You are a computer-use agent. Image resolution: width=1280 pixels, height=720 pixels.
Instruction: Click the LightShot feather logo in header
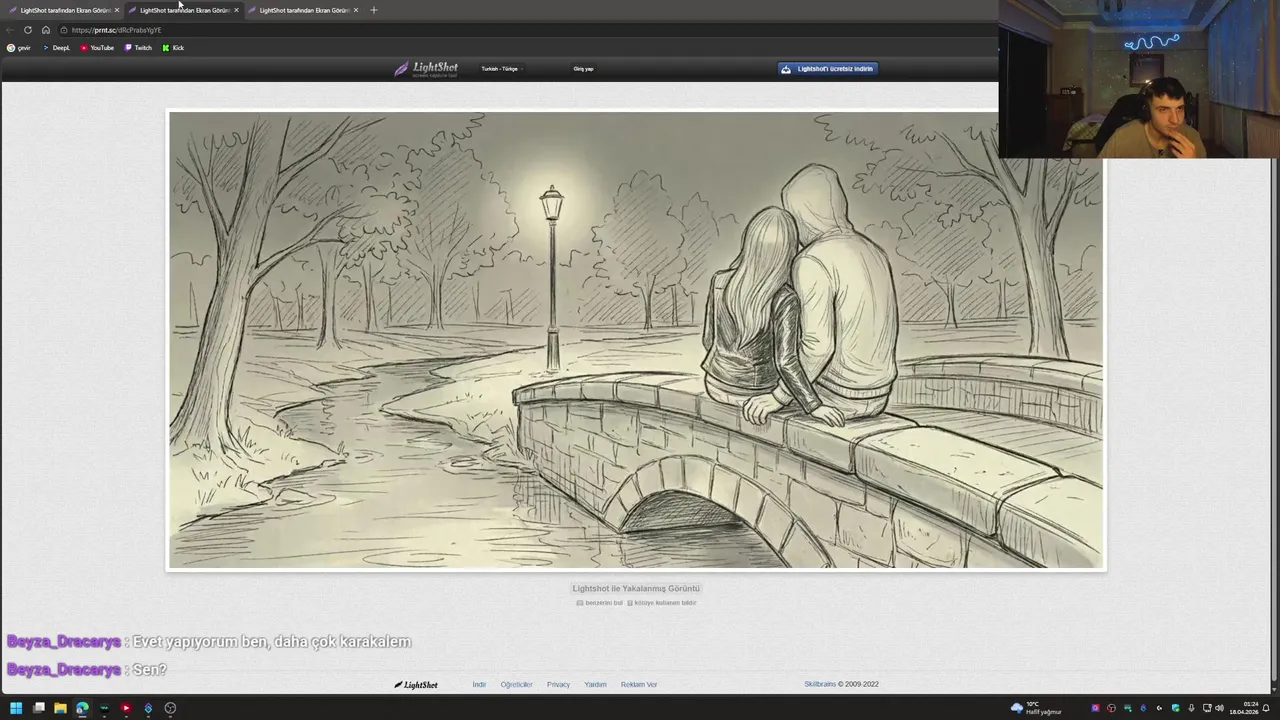coord(426,69)
